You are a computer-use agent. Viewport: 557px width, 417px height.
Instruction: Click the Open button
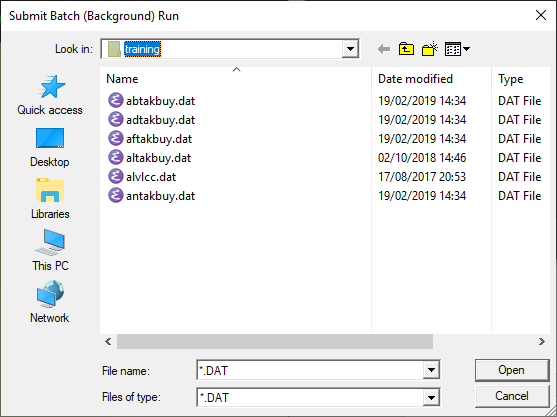click(512, 370)
